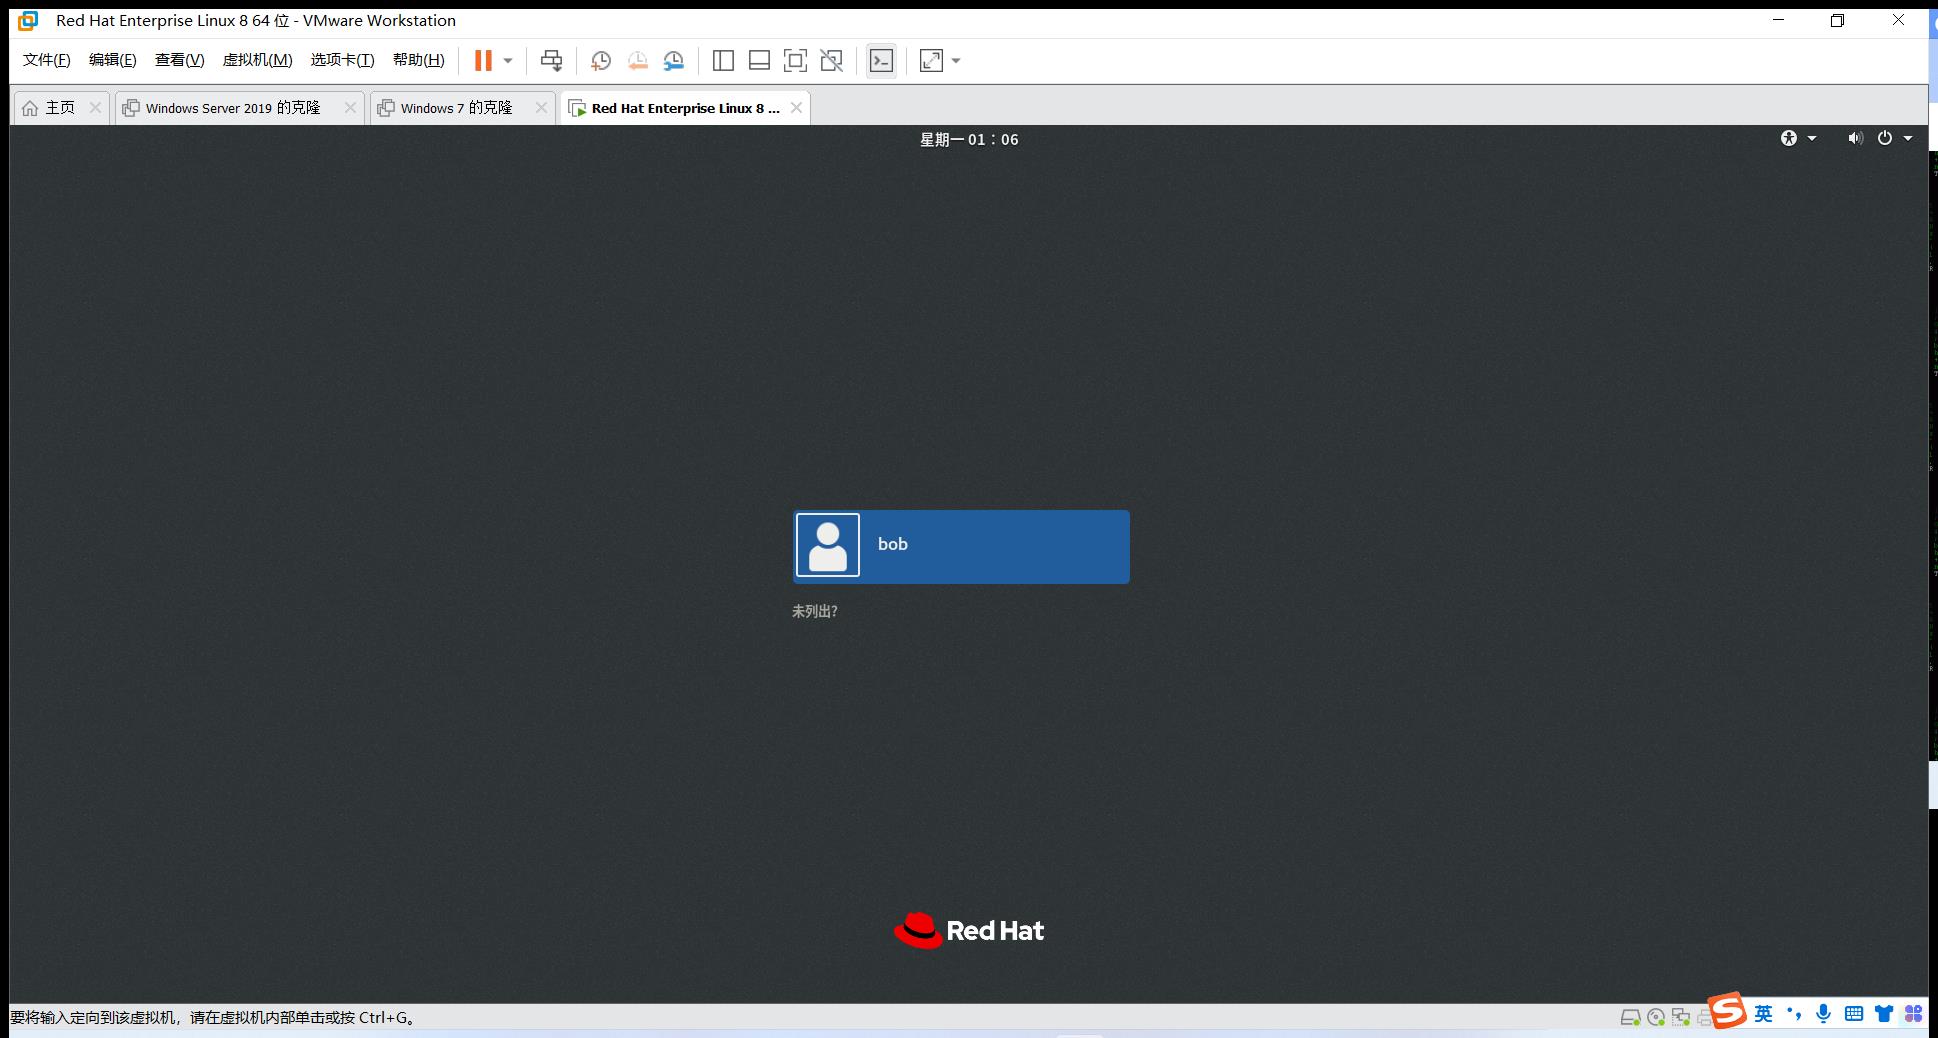The height and width of the screenshot is (1038, 1938).
Task: Toggle the 英 language mode of Sogou input
Action: [1764, 1014]
